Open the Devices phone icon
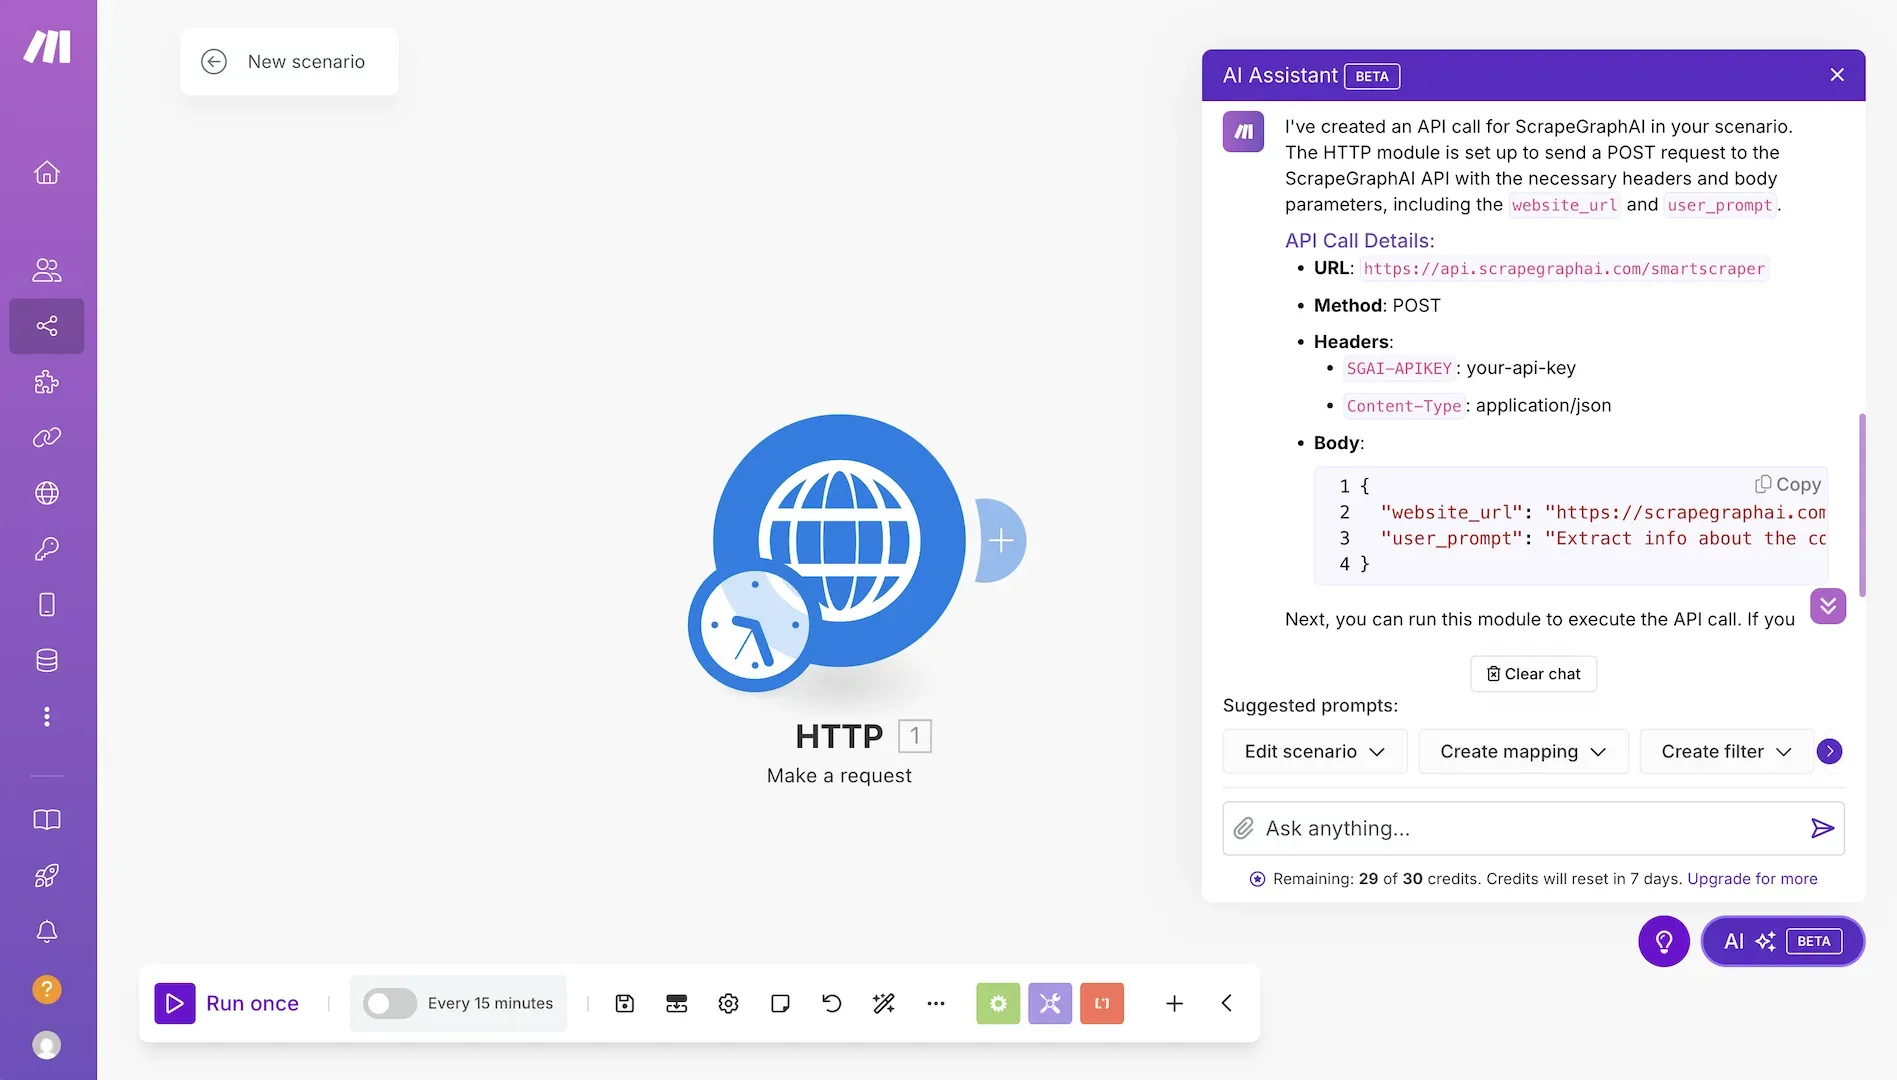1897x1080 pixels. tap(47, 605)
